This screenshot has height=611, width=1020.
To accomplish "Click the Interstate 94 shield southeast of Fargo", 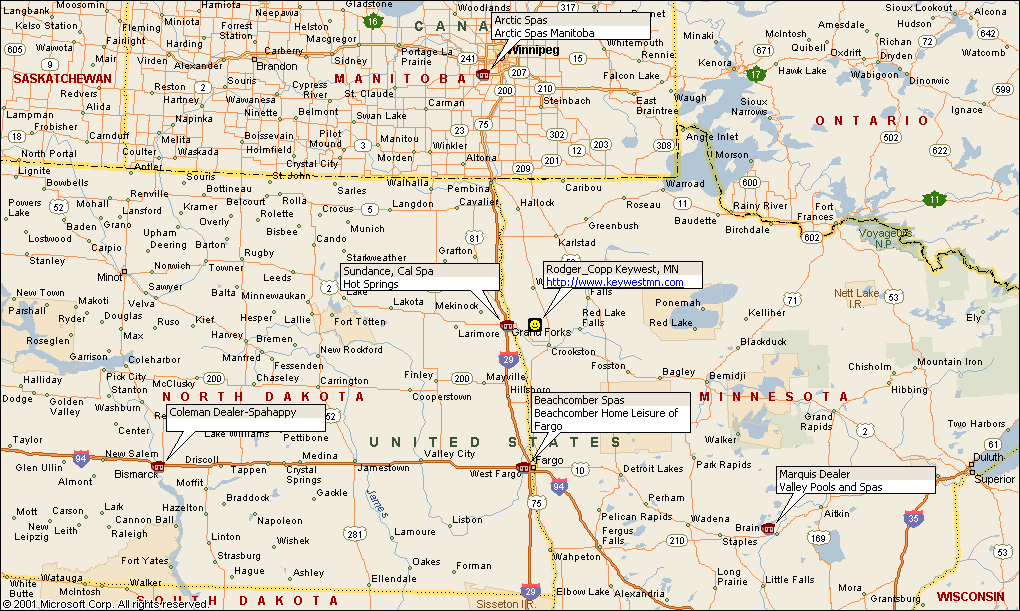I will tap(559, 485).
